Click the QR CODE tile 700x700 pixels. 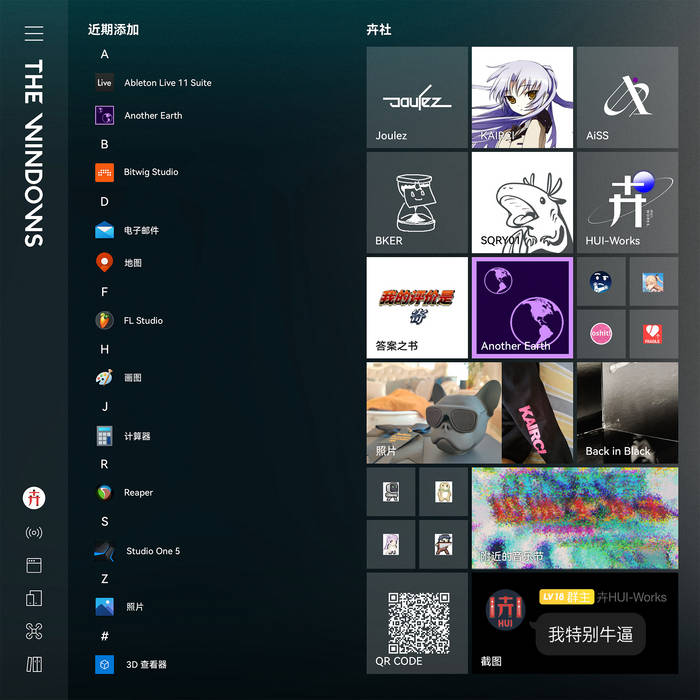[417, 623]
